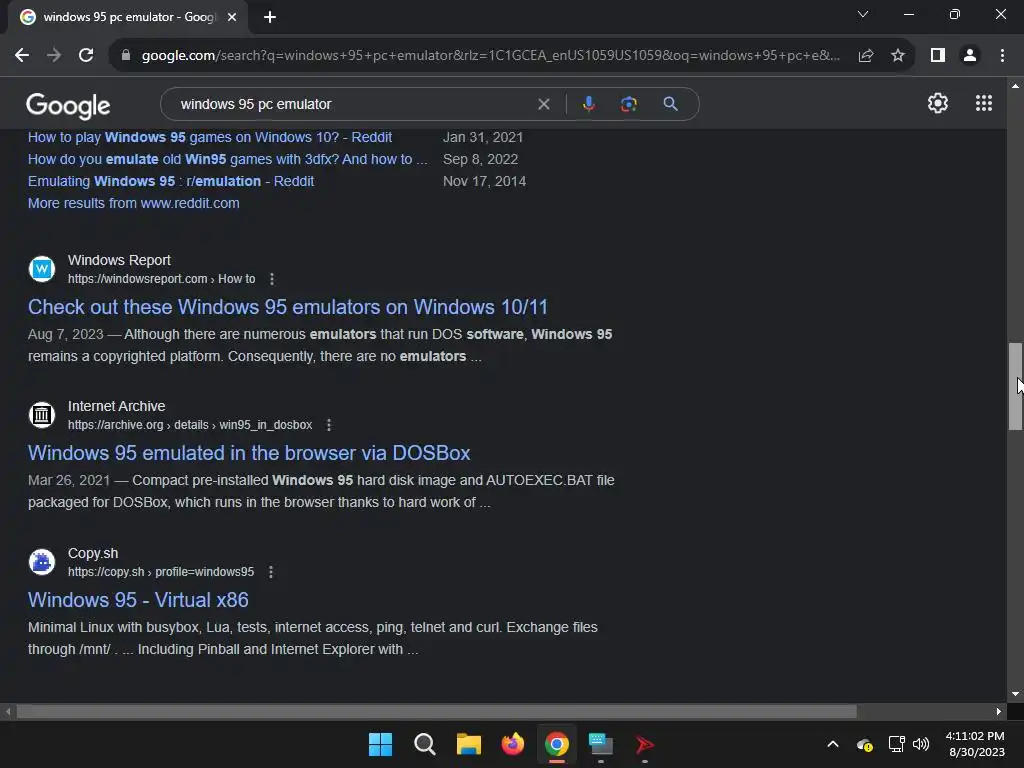This screenshot has width=1024, height=768.
Task: Click the copy.sh profile=windows95 URL breadcrumb
Action: [x=161, y=572]
